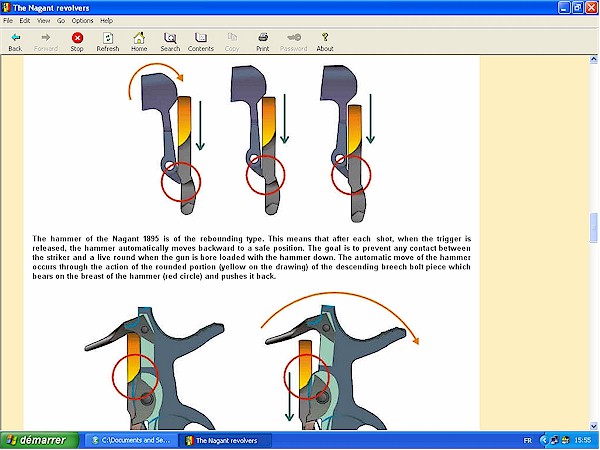
Task: Click the application icon in title bar
Action: 6,8
